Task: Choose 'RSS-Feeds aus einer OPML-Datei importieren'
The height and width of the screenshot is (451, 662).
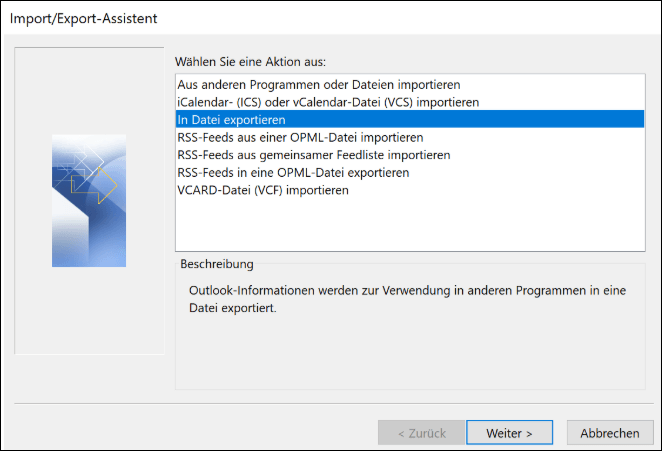Action: [410, 137]
